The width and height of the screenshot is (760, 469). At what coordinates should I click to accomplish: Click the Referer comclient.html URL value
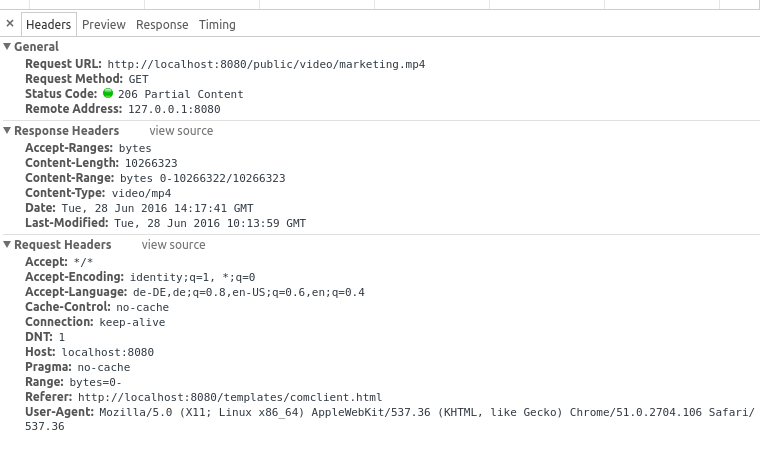pyautogui.click(x=230, y=397)
